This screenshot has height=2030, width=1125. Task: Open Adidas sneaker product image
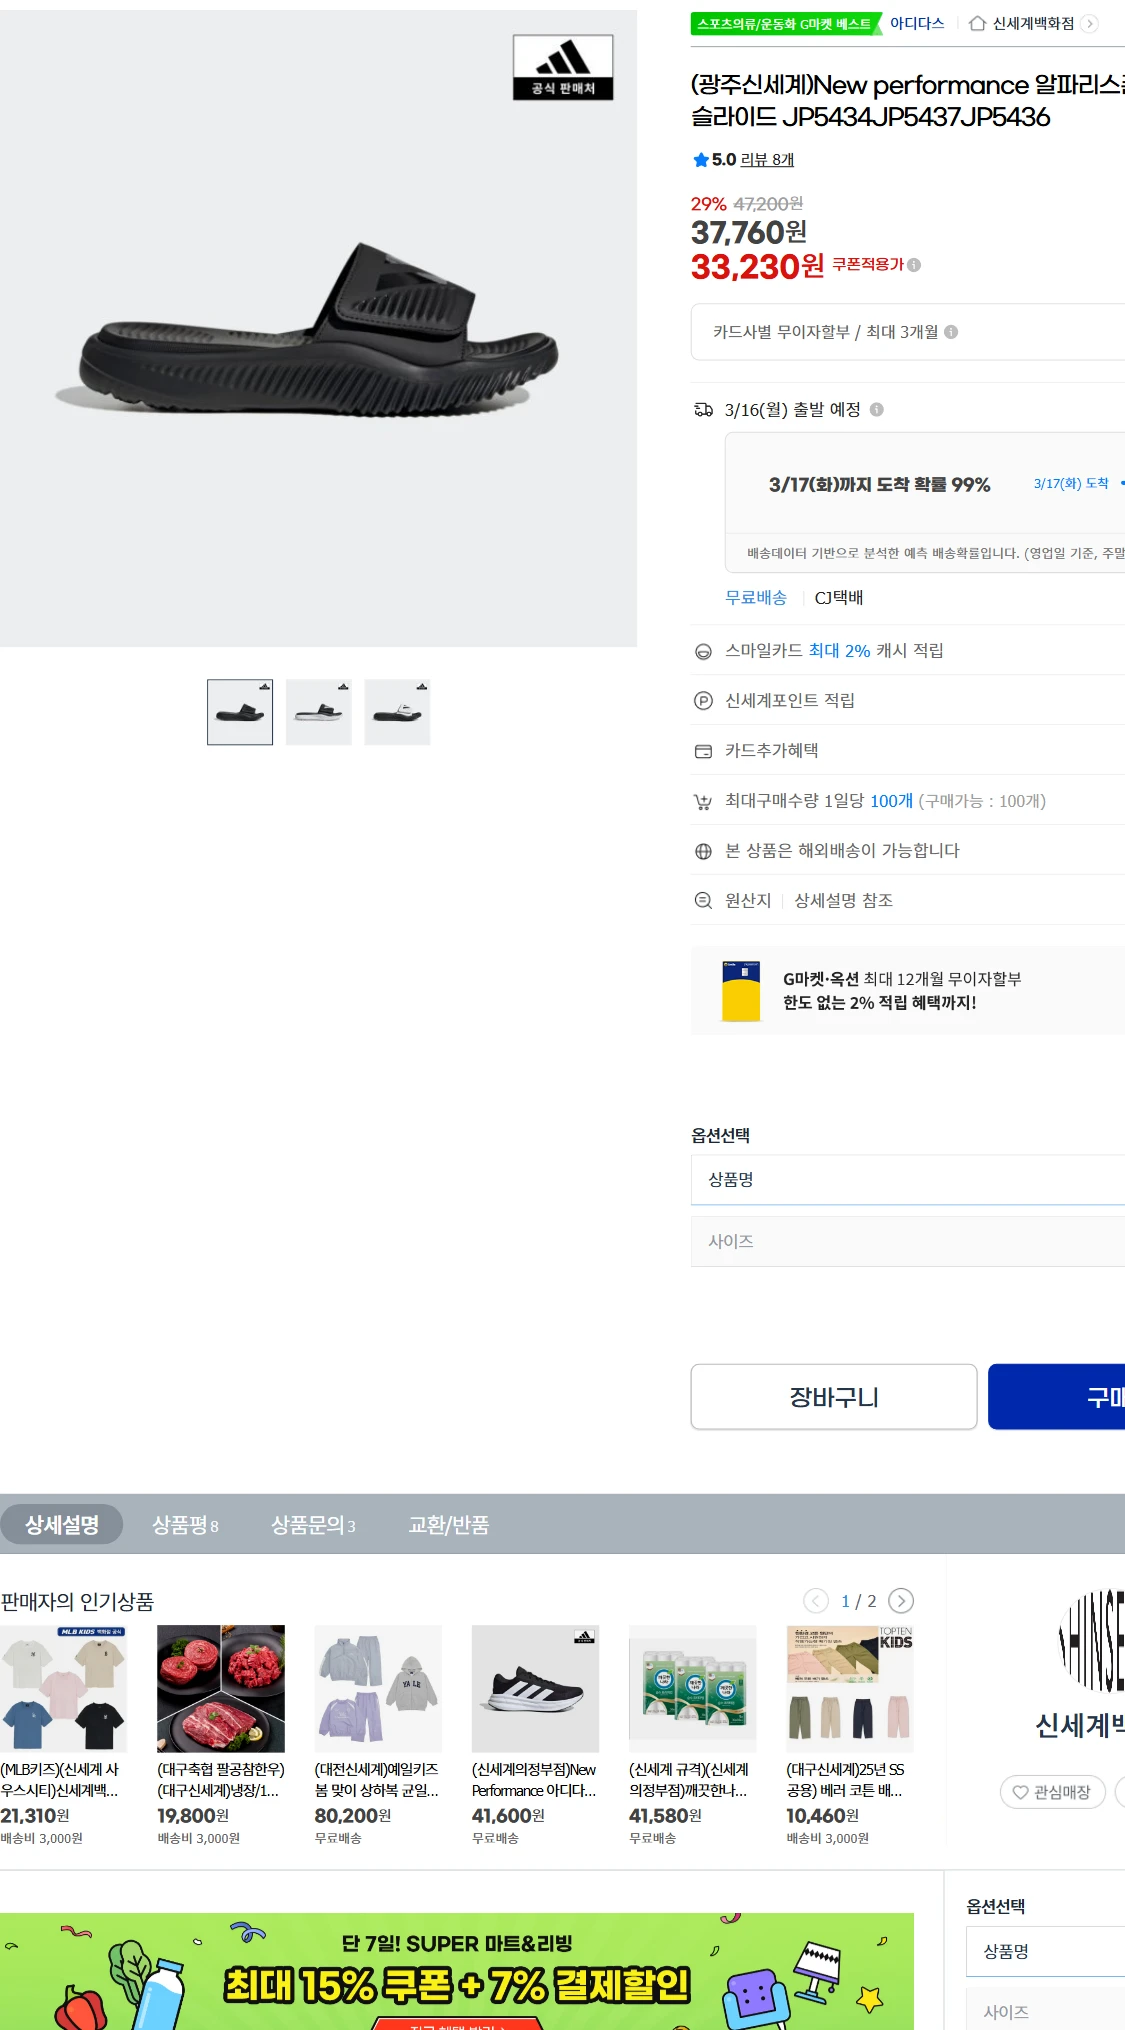tap(536, 1689)
